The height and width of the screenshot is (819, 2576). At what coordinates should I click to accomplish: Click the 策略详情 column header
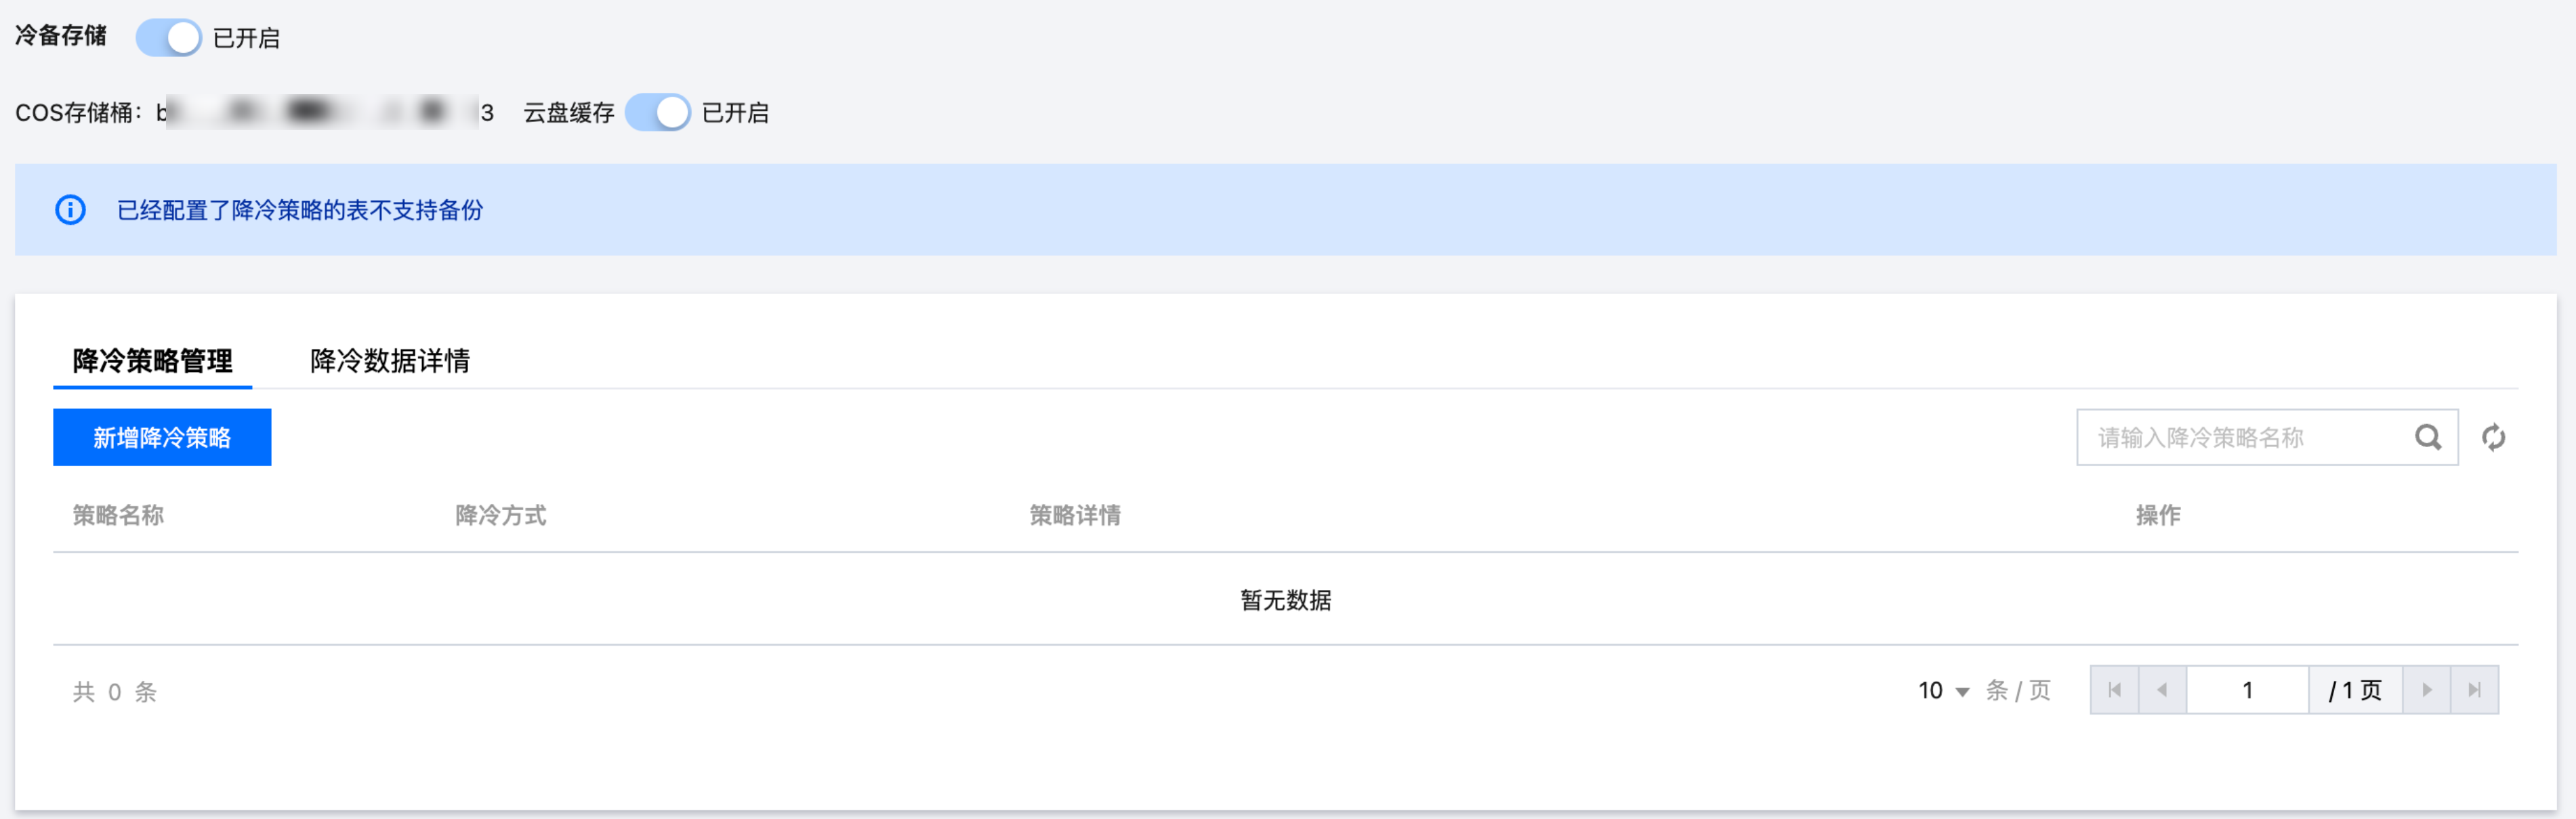point(1075,515)
